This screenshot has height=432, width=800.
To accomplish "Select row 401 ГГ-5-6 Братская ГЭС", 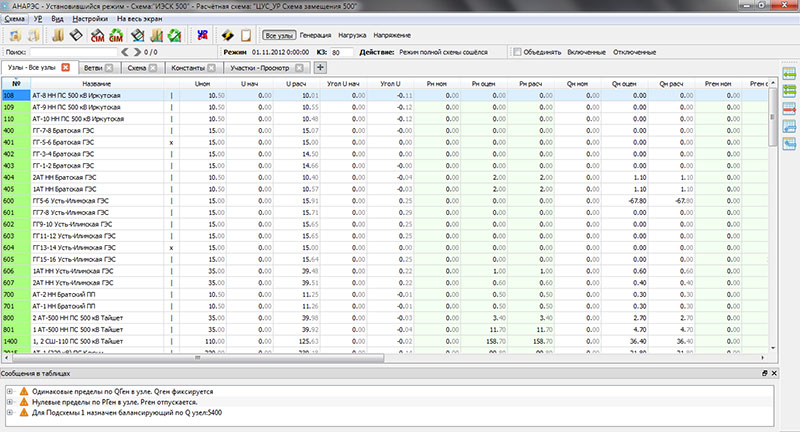I will tap(385, 142).
